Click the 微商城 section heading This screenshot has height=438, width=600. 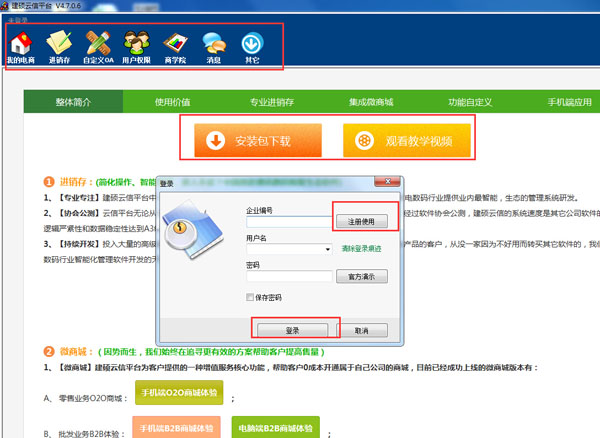(77, 352)
